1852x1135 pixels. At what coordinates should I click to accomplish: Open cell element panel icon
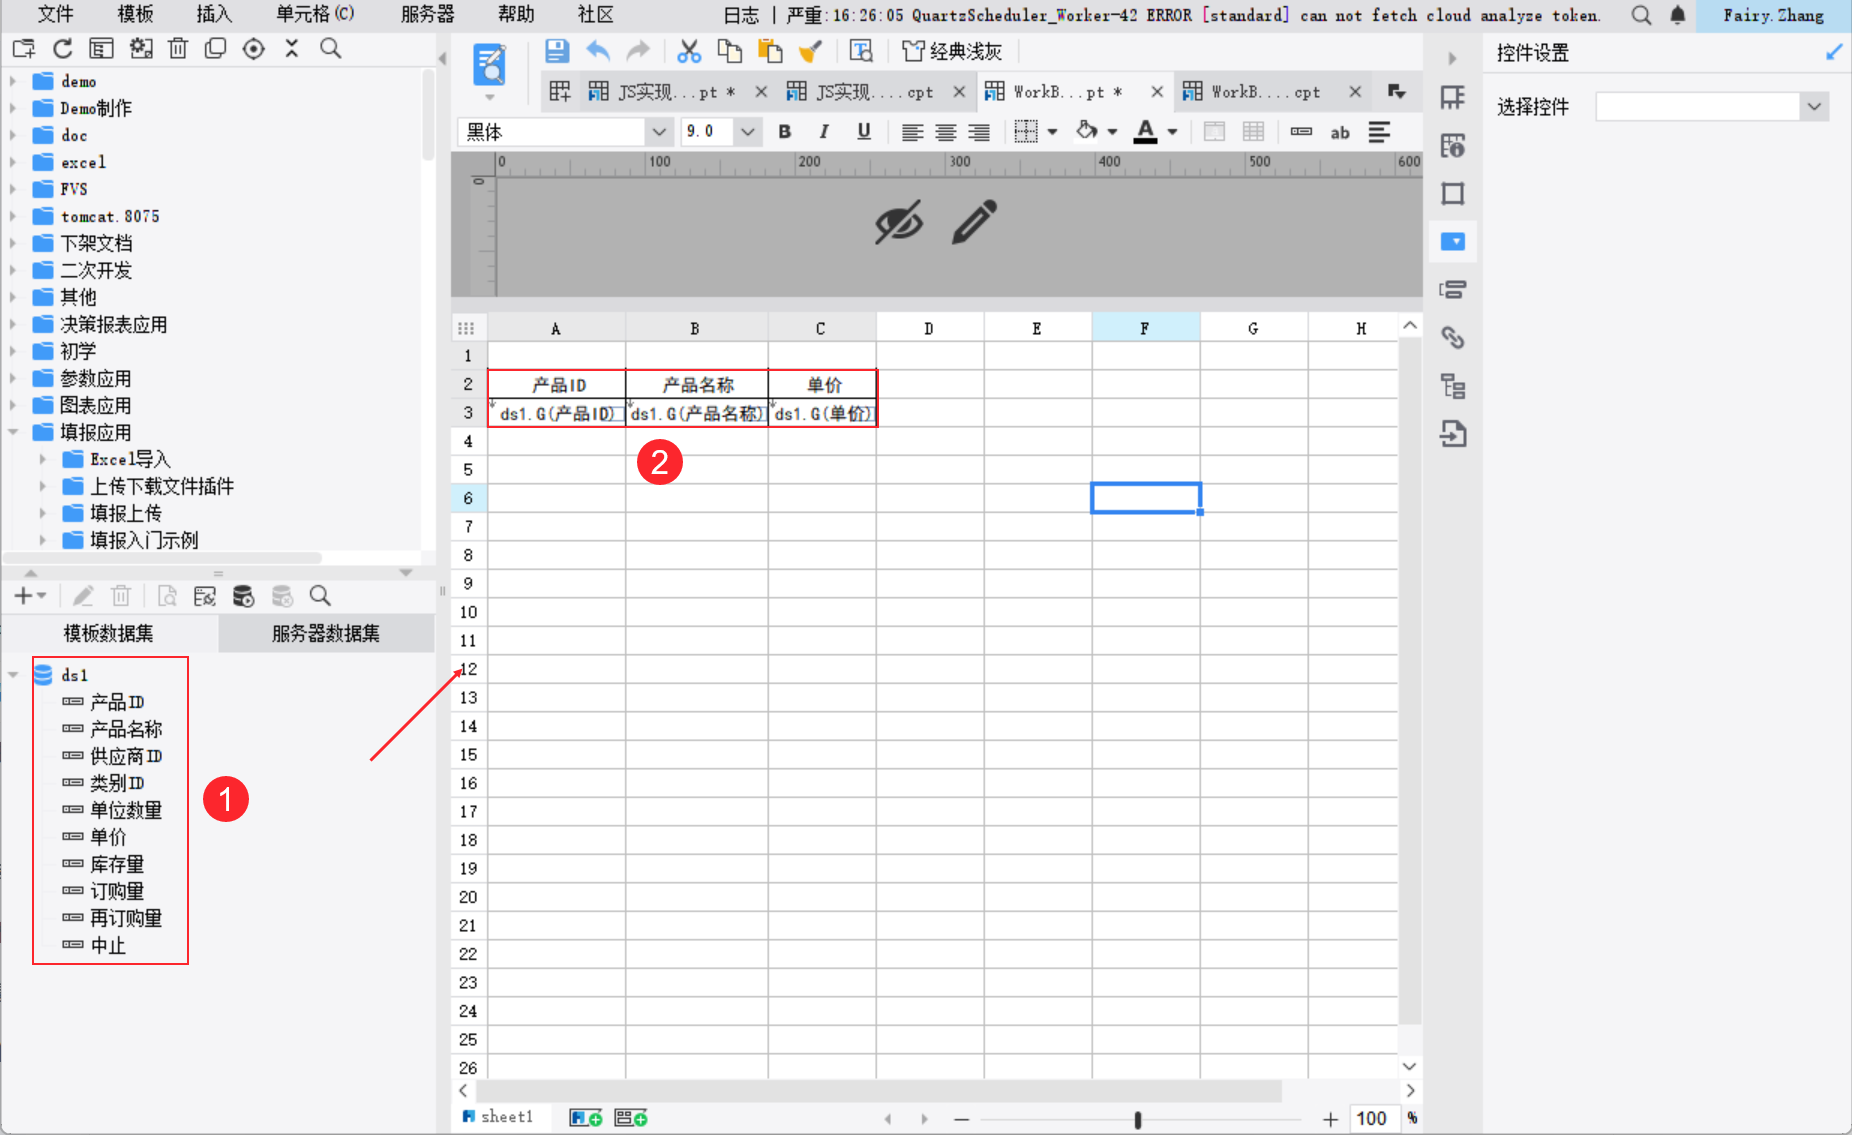[x=1453, y=97]
